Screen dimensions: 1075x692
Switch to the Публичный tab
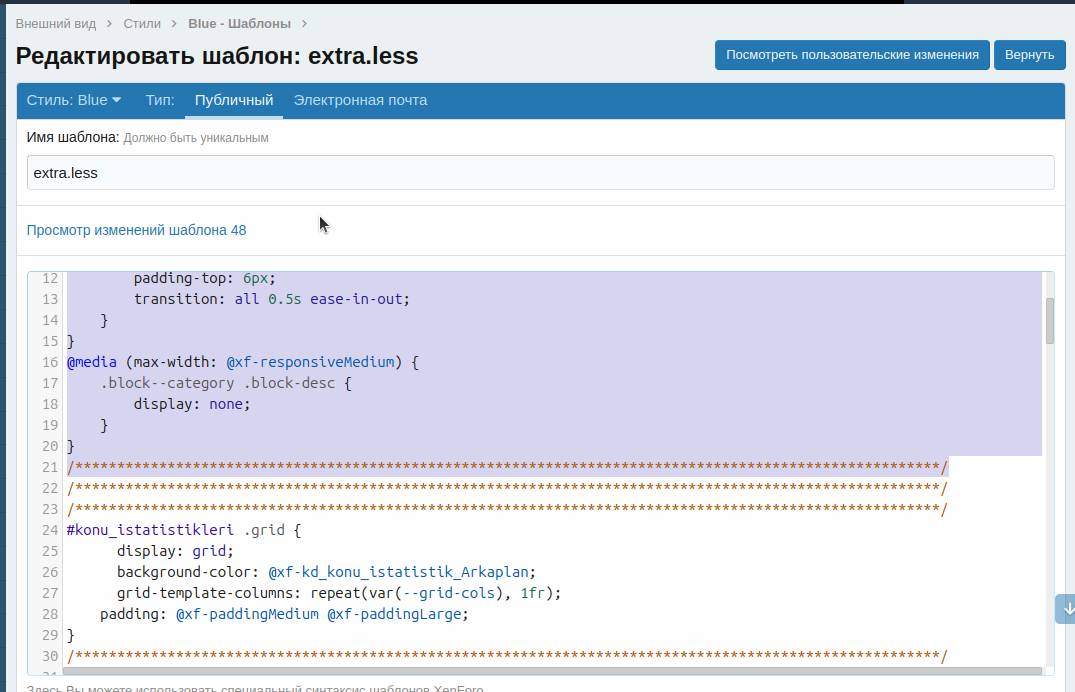(x=234, y=100)
